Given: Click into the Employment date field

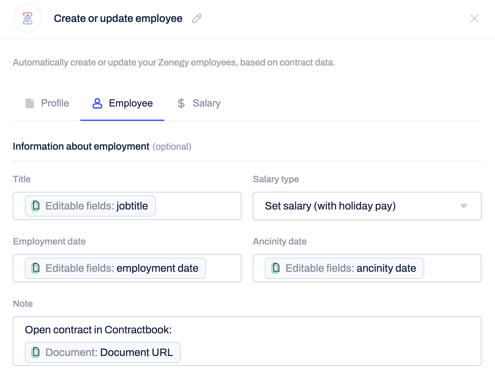Looking at the screenshot, I should coord(127,268).
